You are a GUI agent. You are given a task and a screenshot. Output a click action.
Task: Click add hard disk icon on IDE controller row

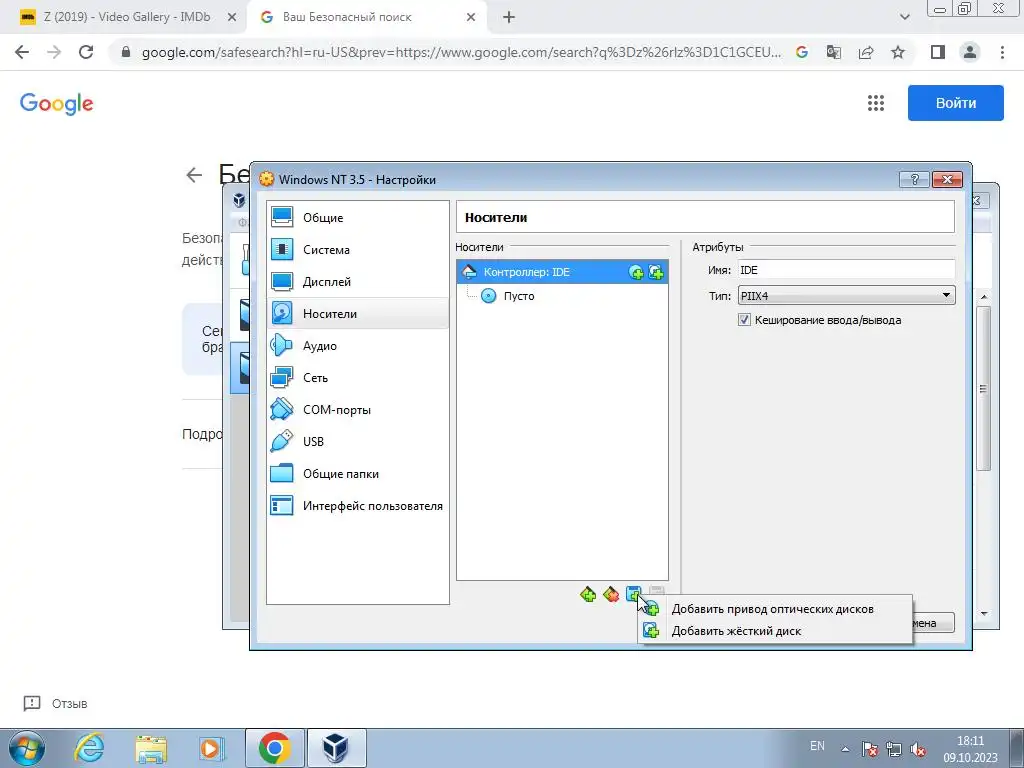point(656,272)
